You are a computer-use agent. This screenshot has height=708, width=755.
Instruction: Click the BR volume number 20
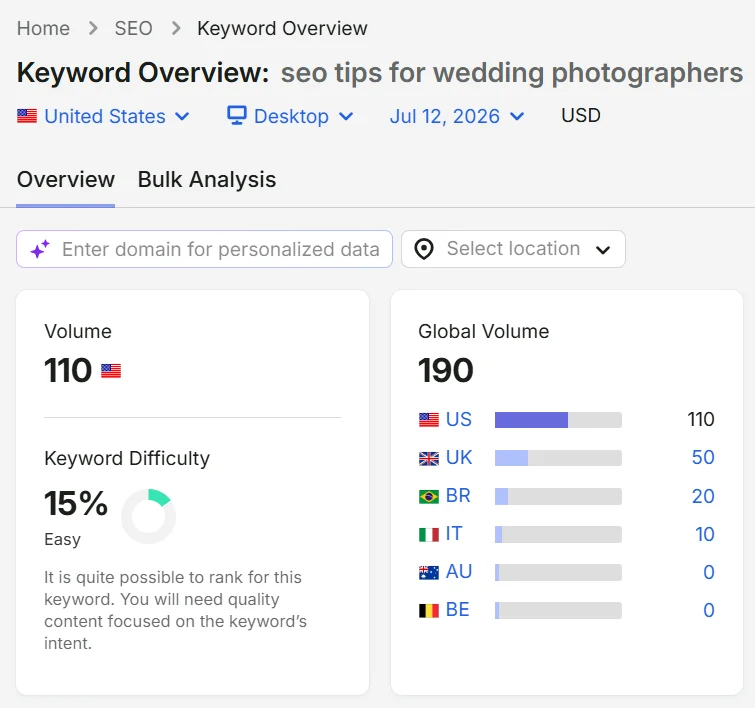tap(703, 496)
